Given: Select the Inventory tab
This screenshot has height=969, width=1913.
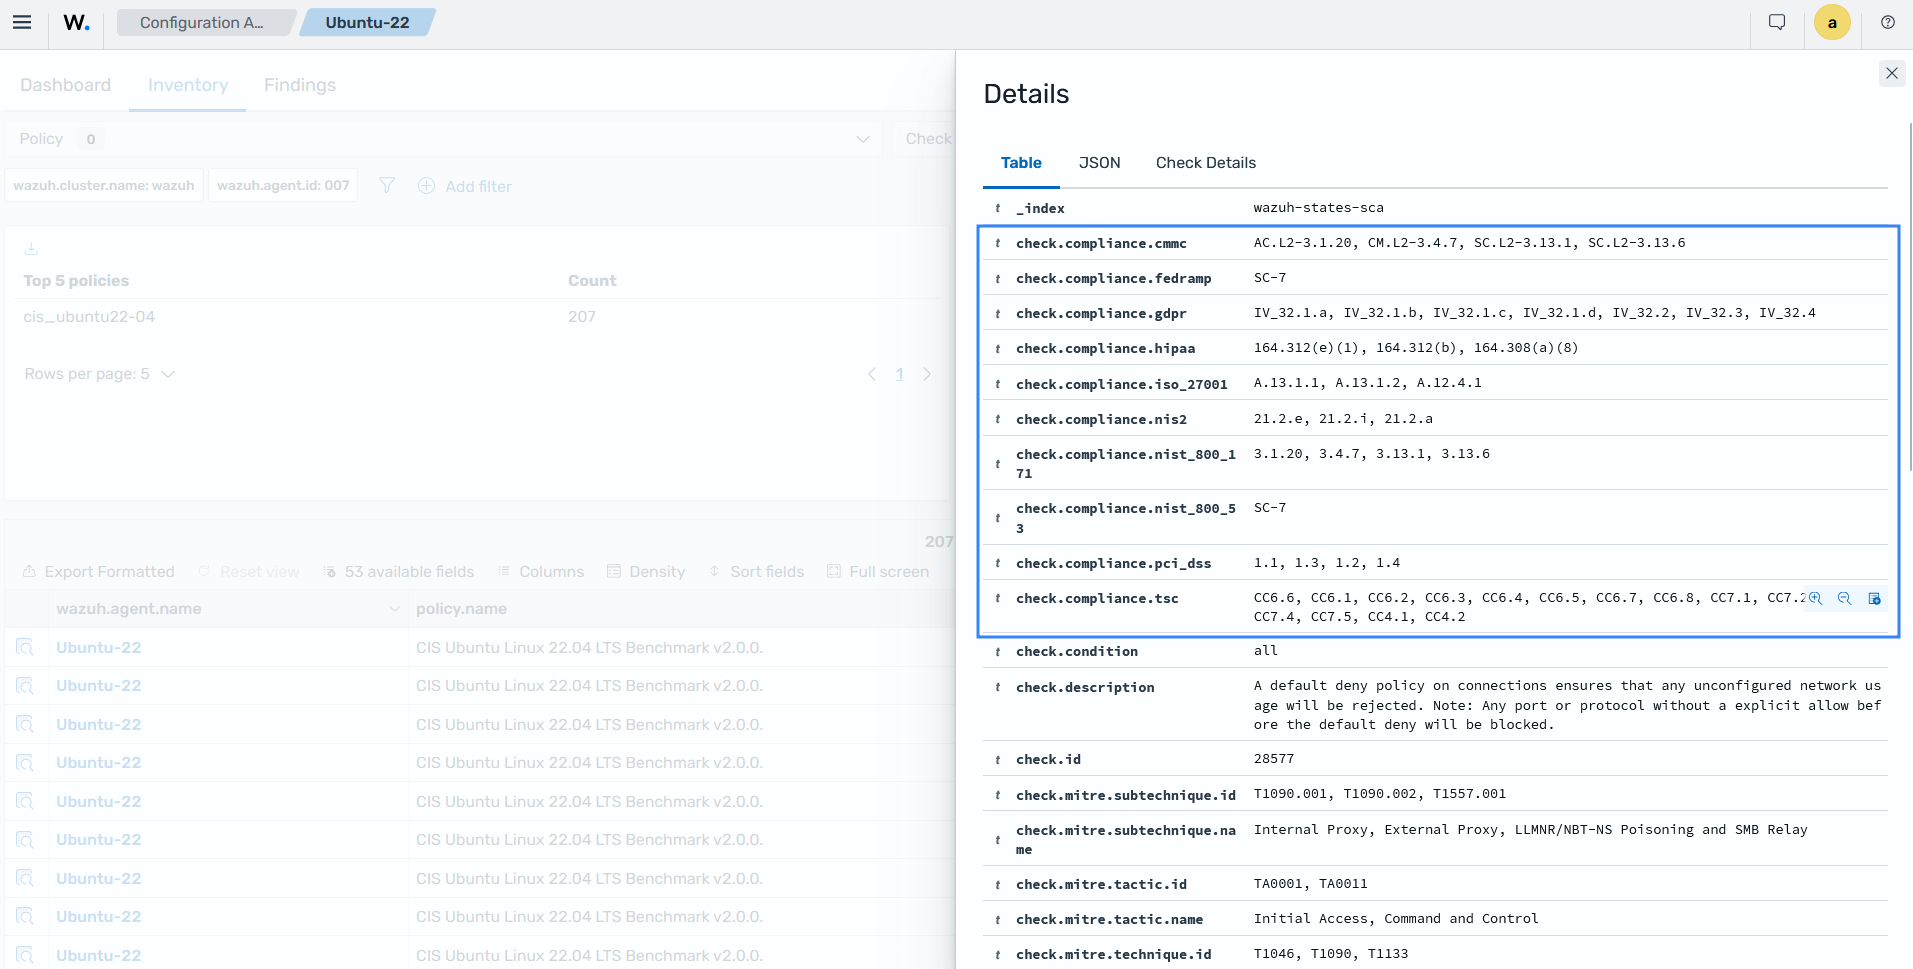Looking at the screenshot, I should click(x=188, y=85).
